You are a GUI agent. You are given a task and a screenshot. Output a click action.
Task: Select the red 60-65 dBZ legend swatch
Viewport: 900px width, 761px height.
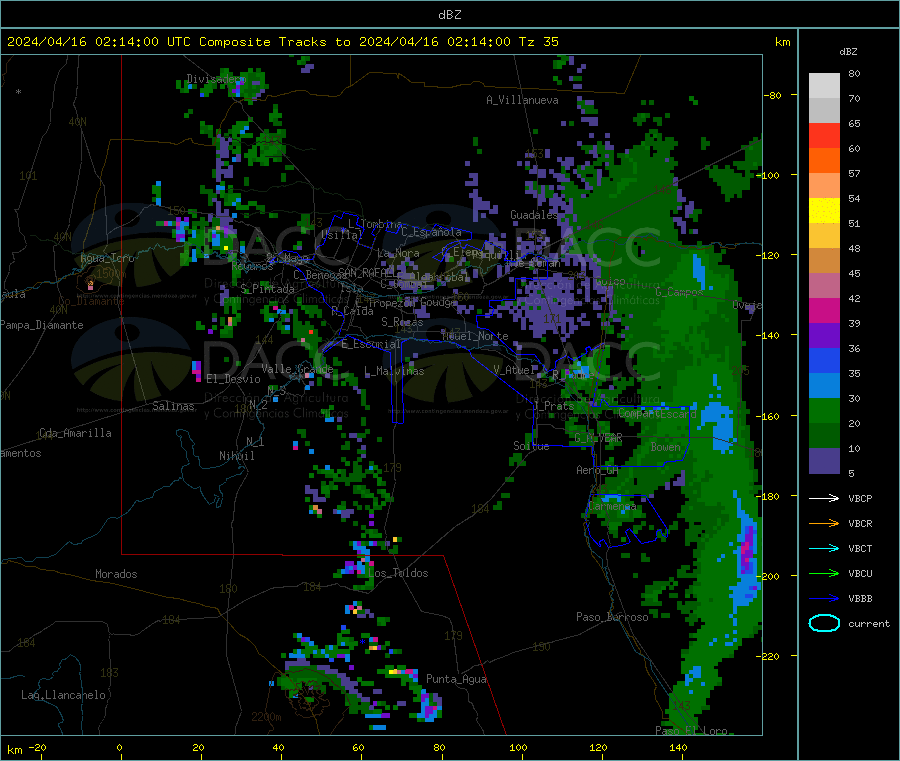point(824,135)
